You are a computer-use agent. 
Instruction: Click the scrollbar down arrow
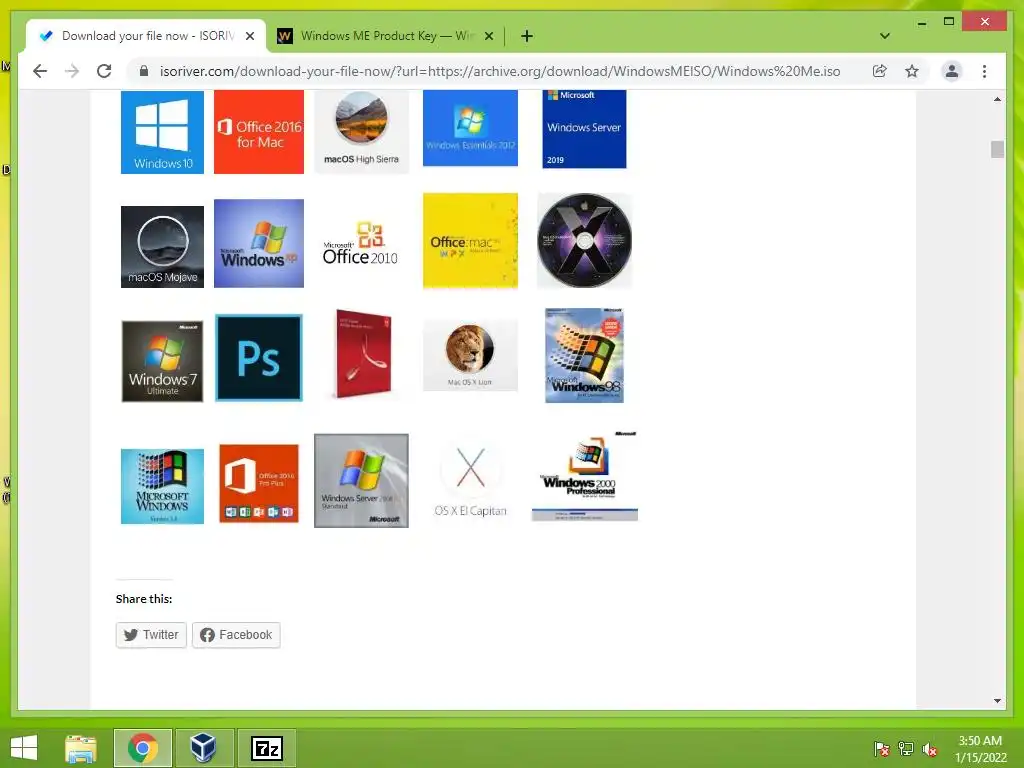[x=997, y=701]
